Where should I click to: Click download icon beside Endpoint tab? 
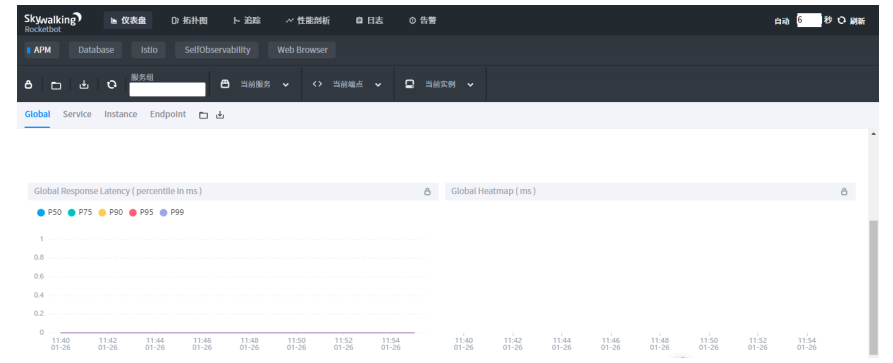(x=220, y=115)
